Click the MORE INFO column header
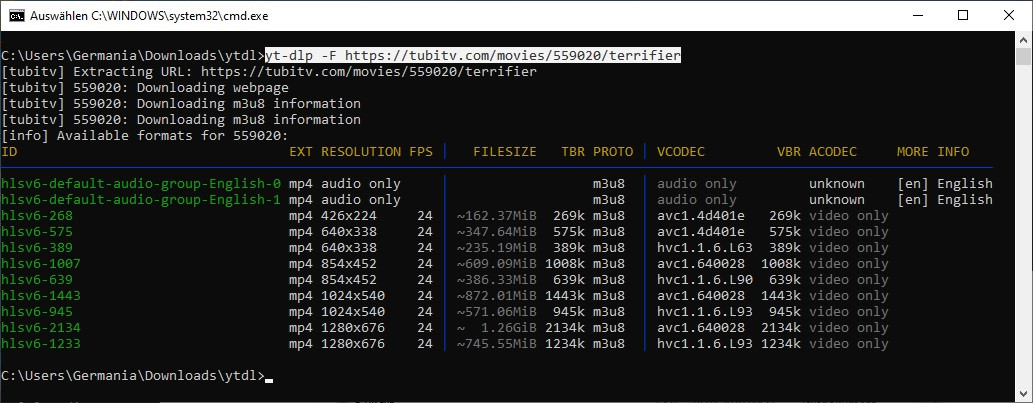The image size is (1033, 403). [x=933, y=152]
